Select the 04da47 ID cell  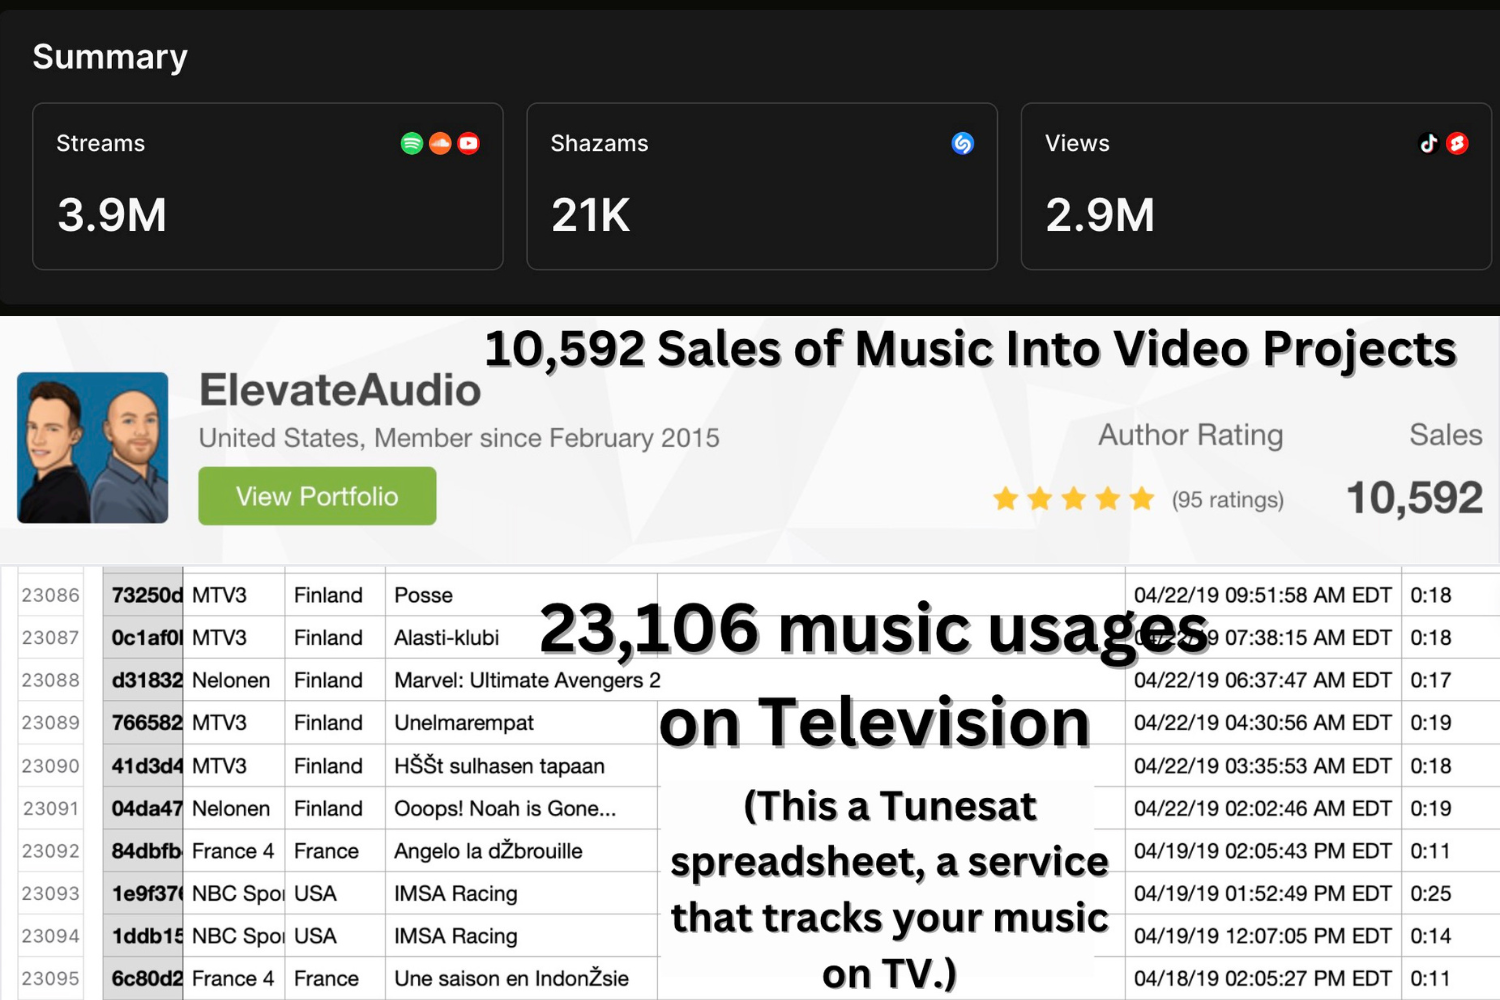pyautogui.click(x=144, y=808)
